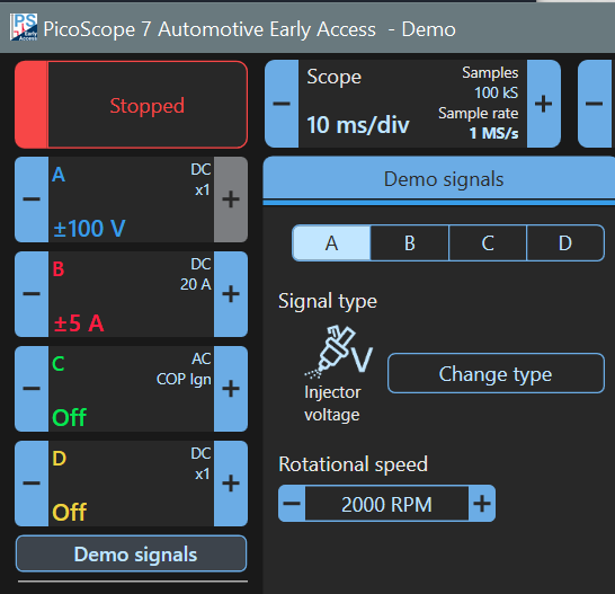The image size is (615, 594).
Task: Select demo signal channel C tab
Action: [488, 243]
